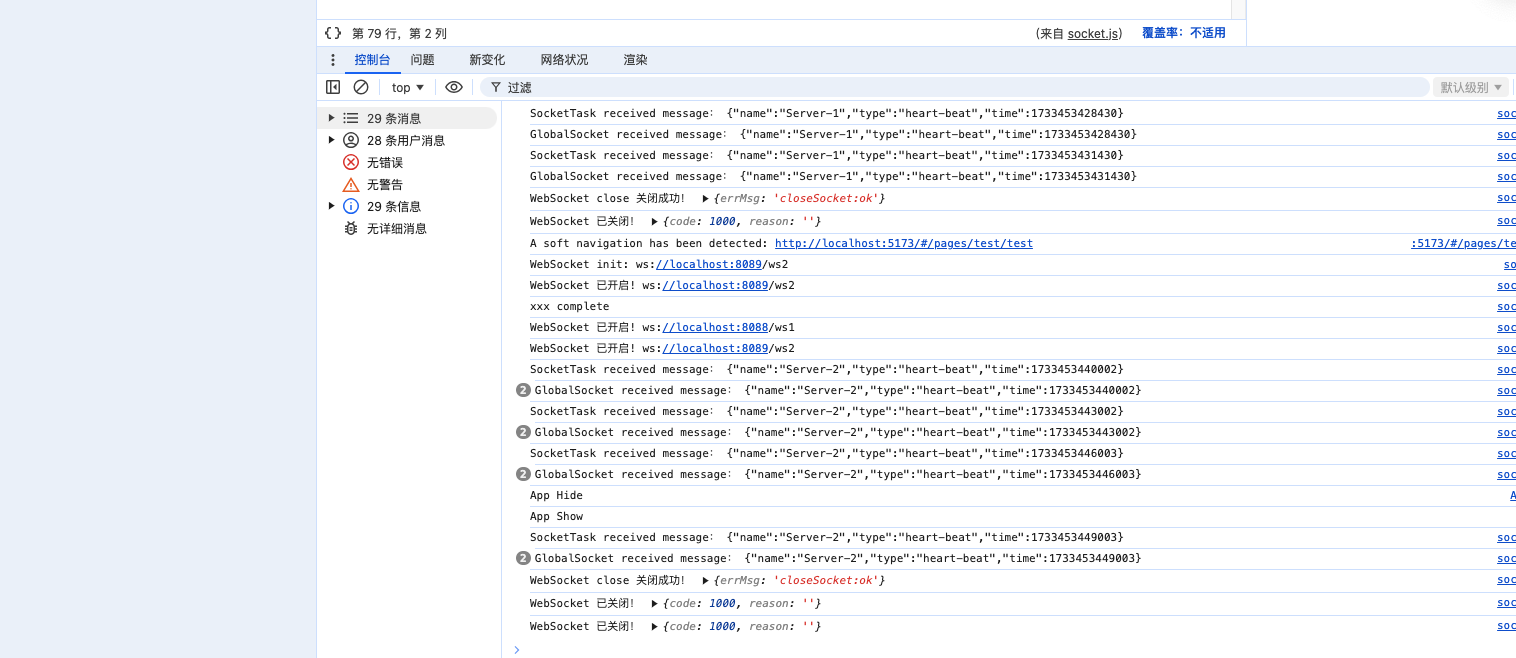Clear console with the circle-slash icon
Image resolution: width=1516 pixels, height=658 pixels.
pyautogui.click(x=361, y=87)
